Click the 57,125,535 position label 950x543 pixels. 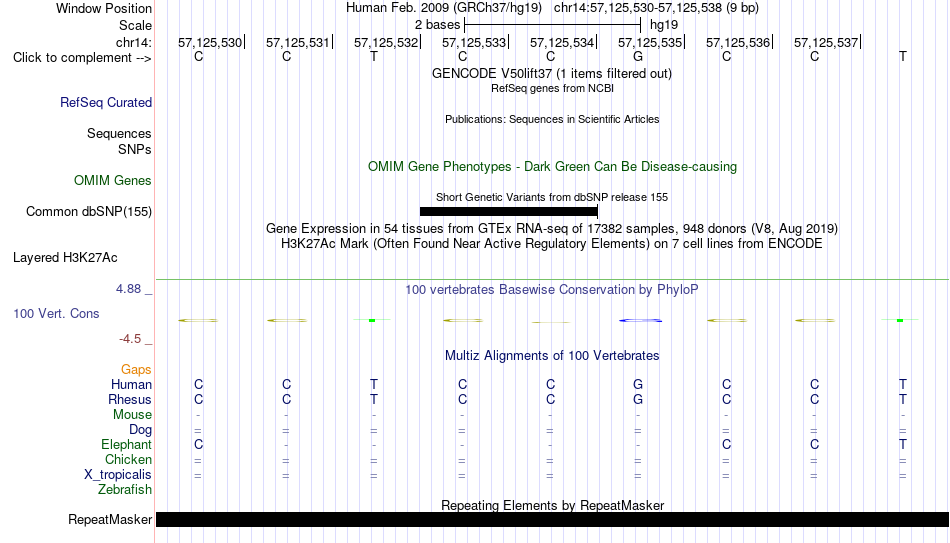(650, 42)
